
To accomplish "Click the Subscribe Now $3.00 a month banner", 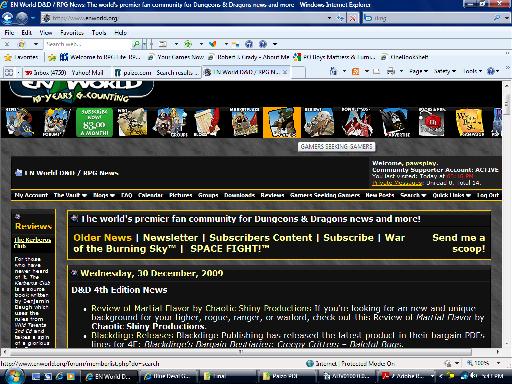I will coord(95,122).
